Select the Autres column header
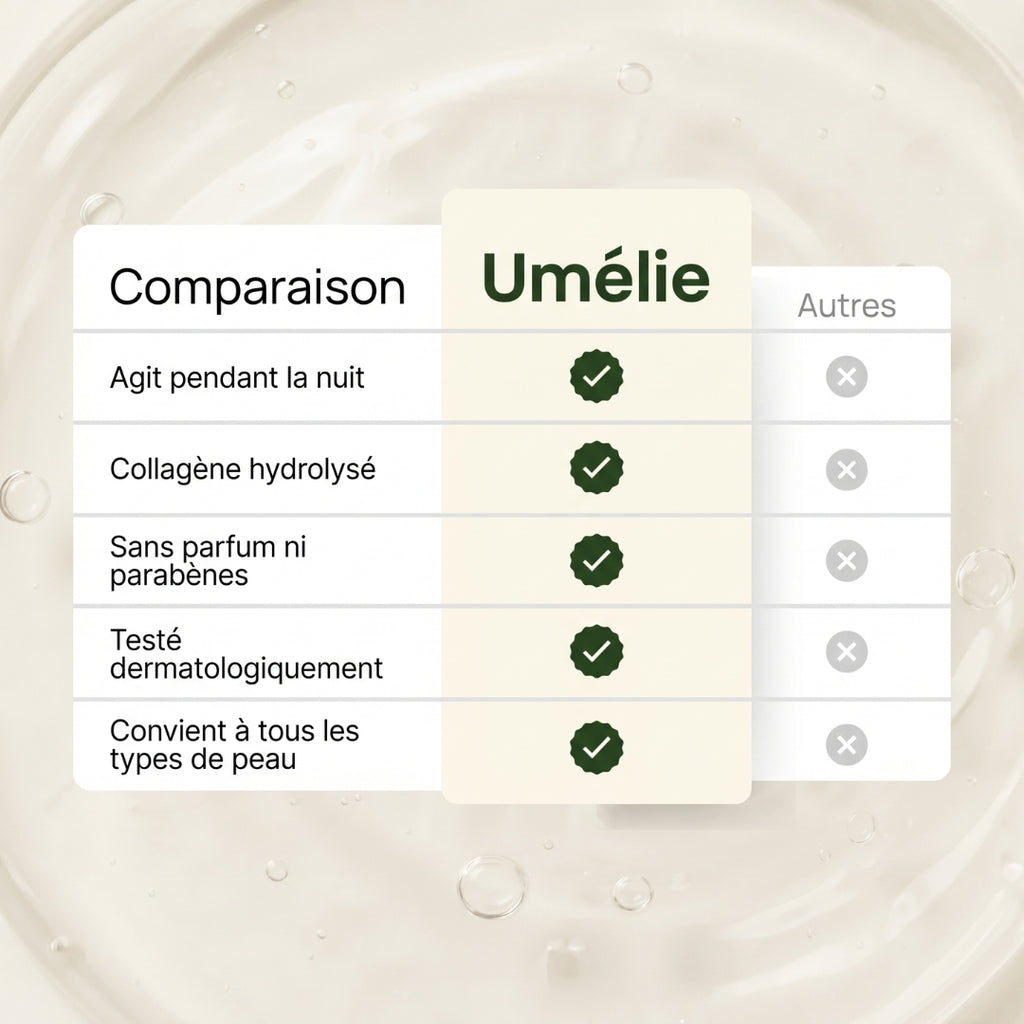This screenshot has width=1024, height=1024. tap(846, 306)
